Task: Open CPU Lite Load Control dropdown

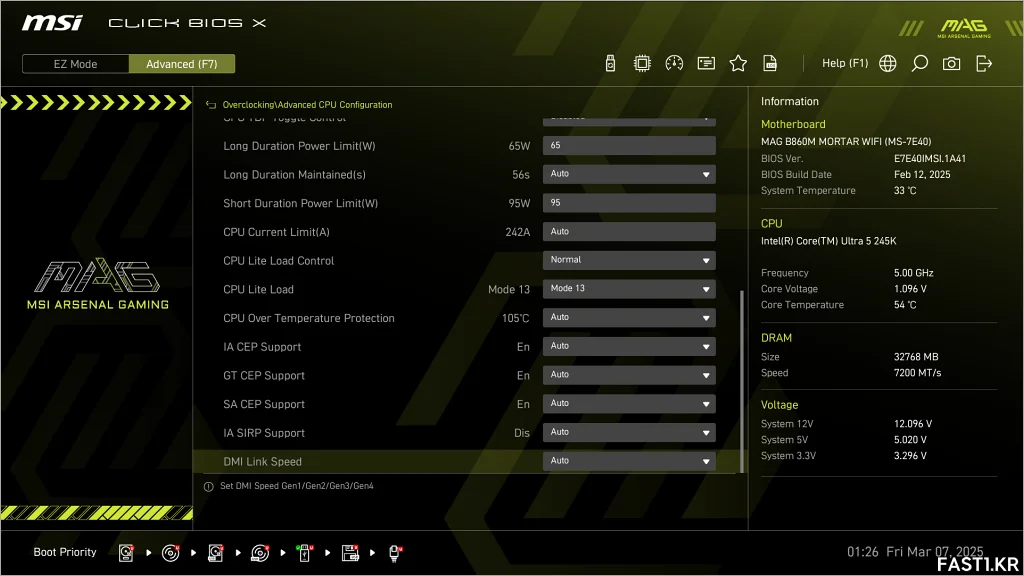Action: point(629,261)
